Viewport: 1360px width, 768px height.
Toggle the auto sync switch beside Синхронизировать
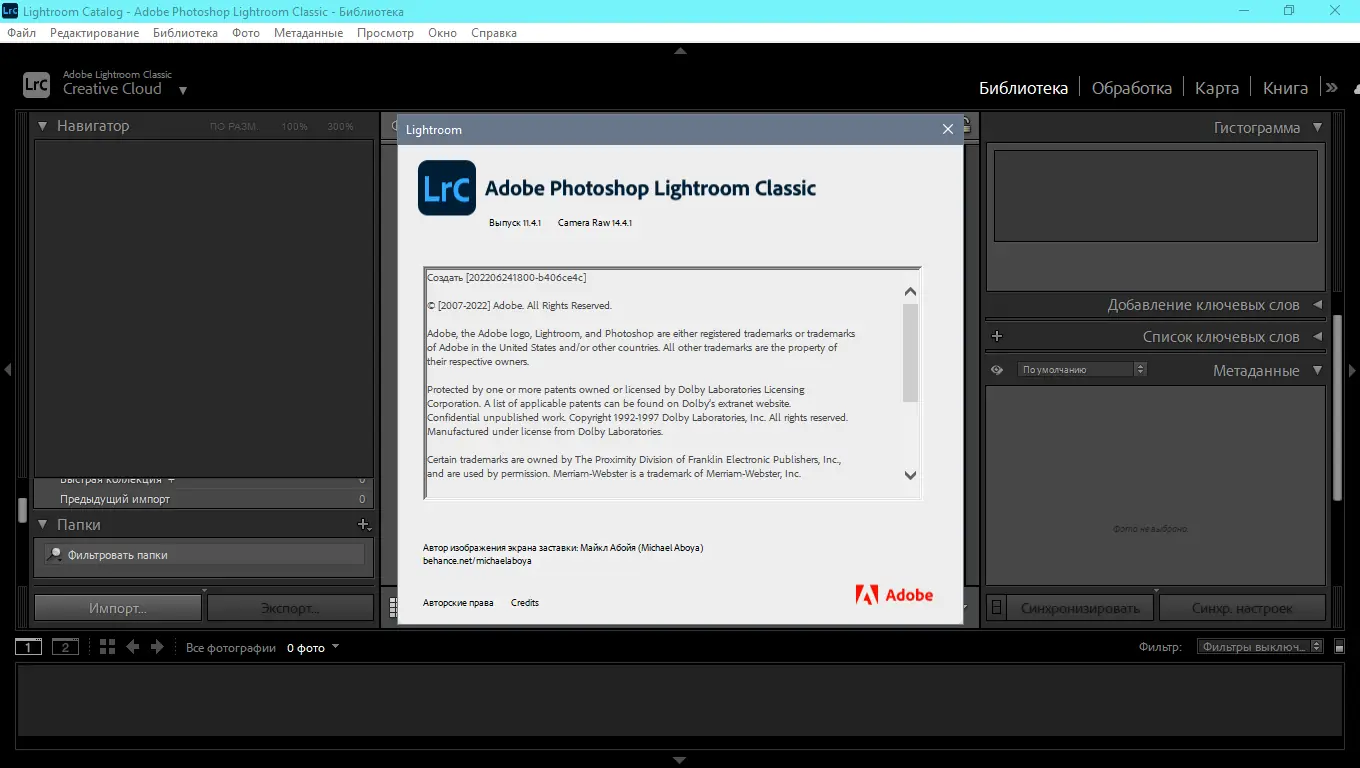coord(996,608)
